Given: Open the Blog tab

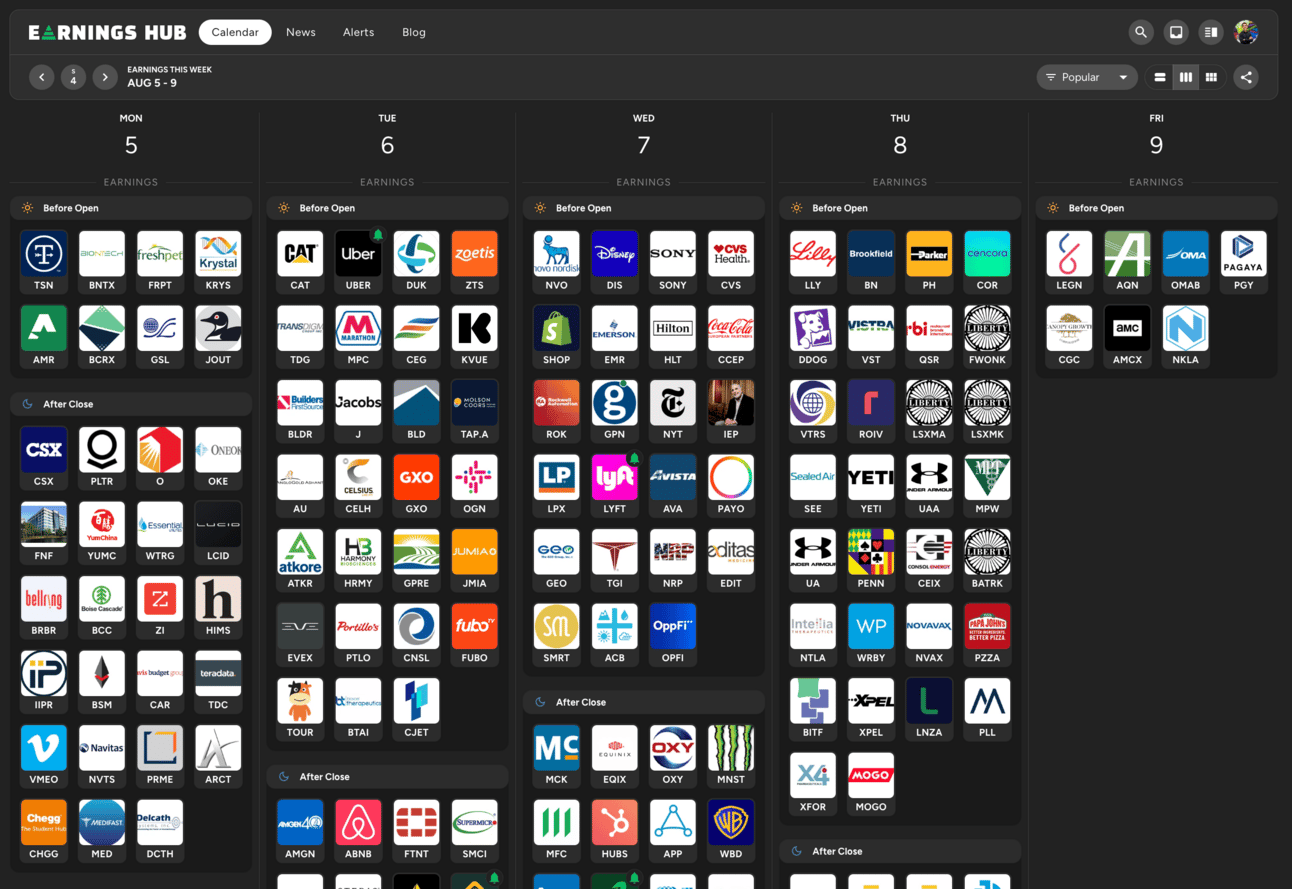Looking at the screenshot, I should tap(414, 32).
